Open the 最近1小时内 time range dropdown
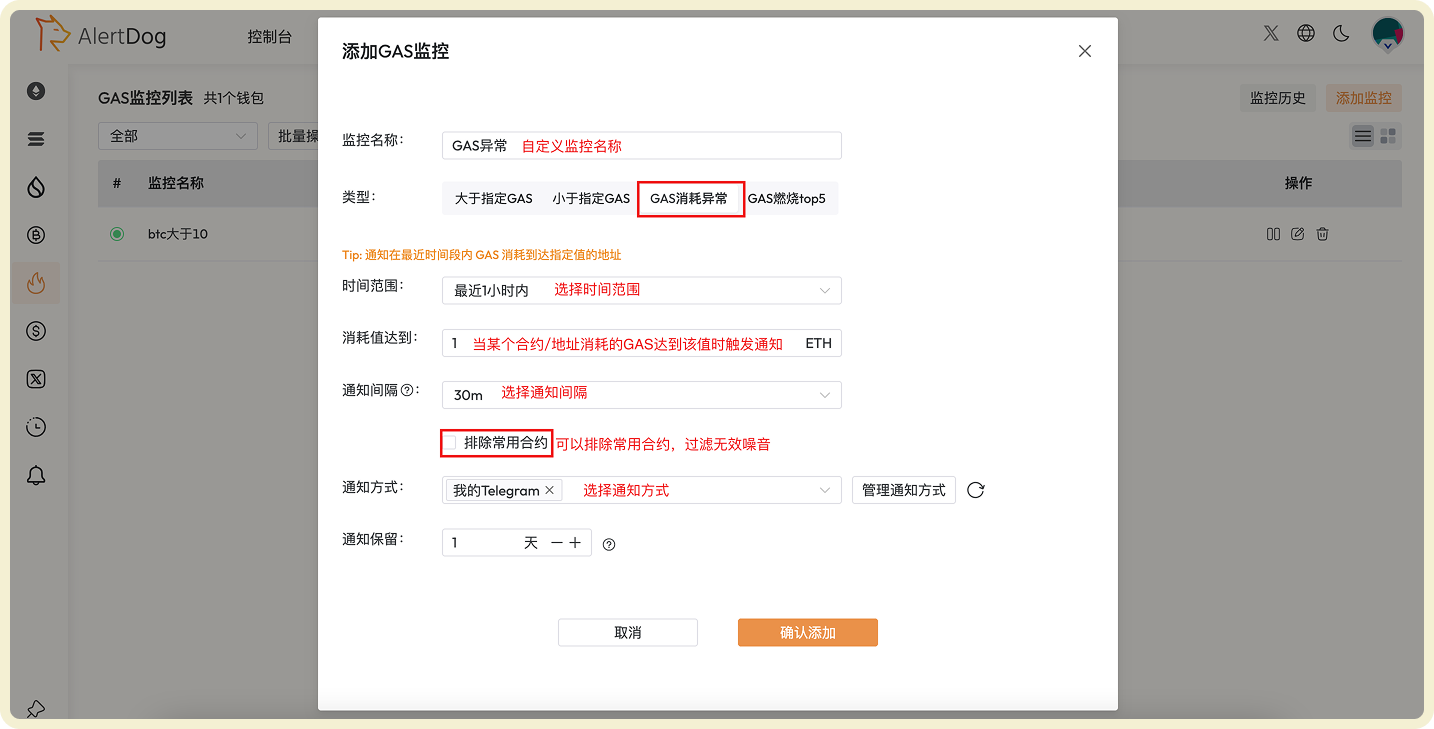Viewport: 1434px width, 729px height. coord(641,290)
